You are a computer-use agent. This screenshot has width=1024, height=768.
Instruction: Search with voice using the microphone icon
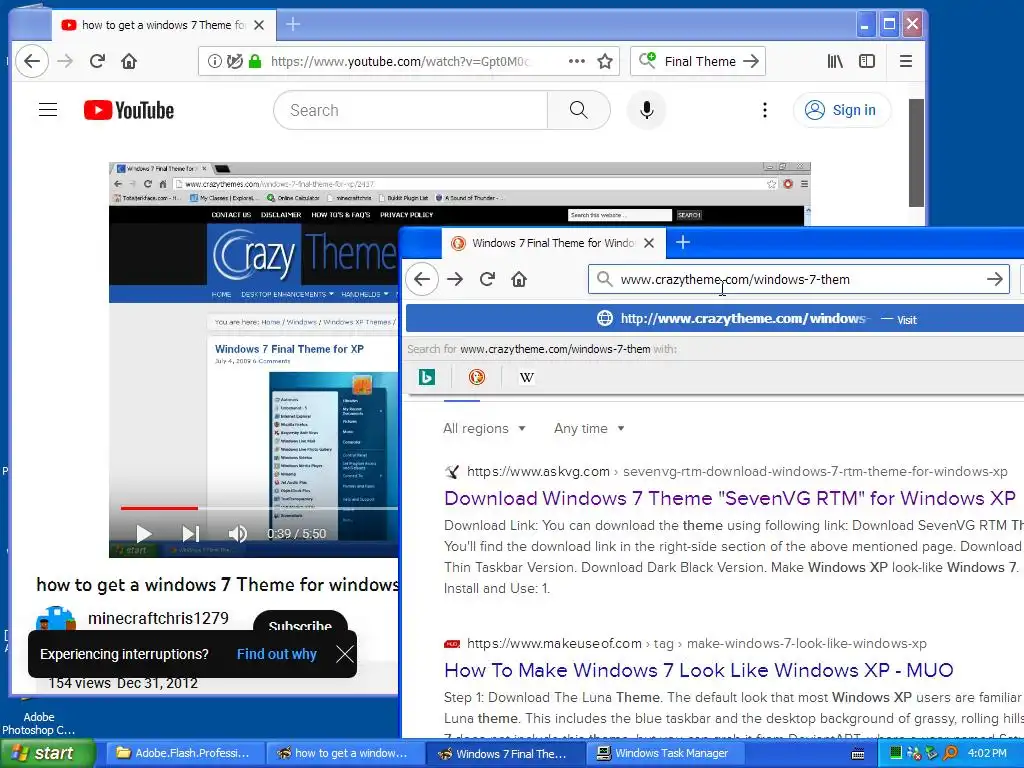[647, 110]
